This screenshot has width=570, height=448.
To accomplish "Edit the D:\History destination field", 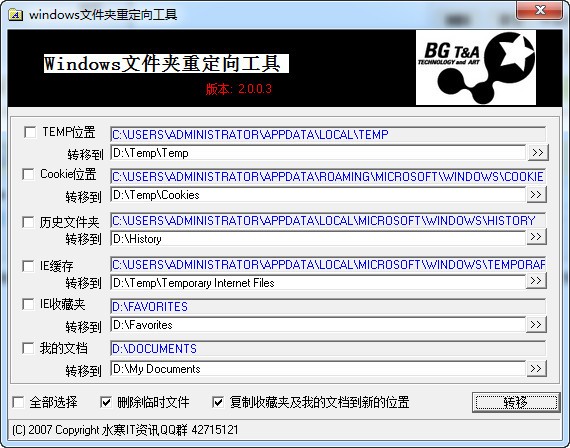I will (318, 239).
